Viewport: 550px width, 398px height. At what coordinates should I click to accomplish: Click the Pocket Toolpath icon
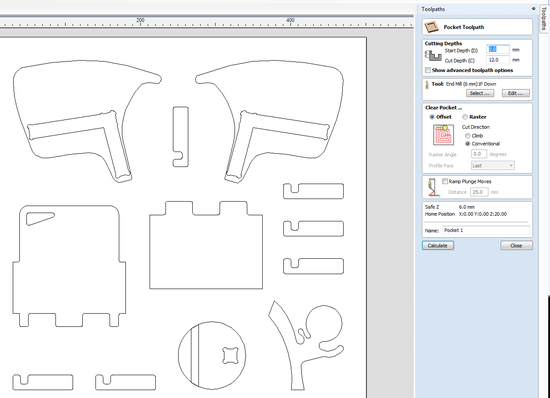click(x=431, y=27)
